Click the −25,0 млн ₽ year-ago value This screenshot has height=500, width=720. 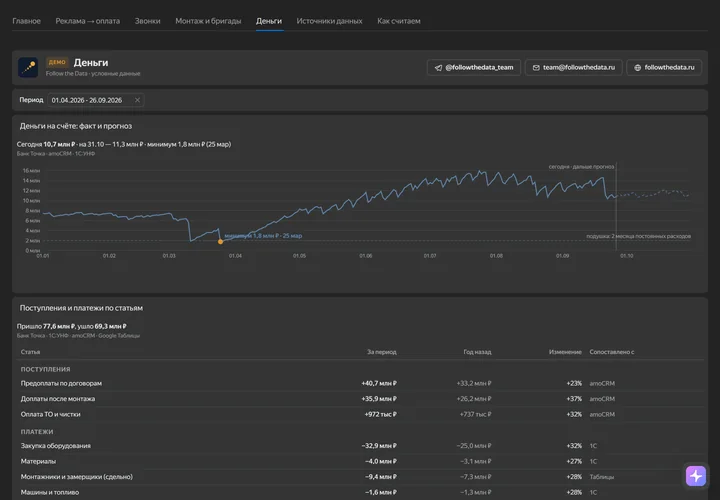pos(474,446)
